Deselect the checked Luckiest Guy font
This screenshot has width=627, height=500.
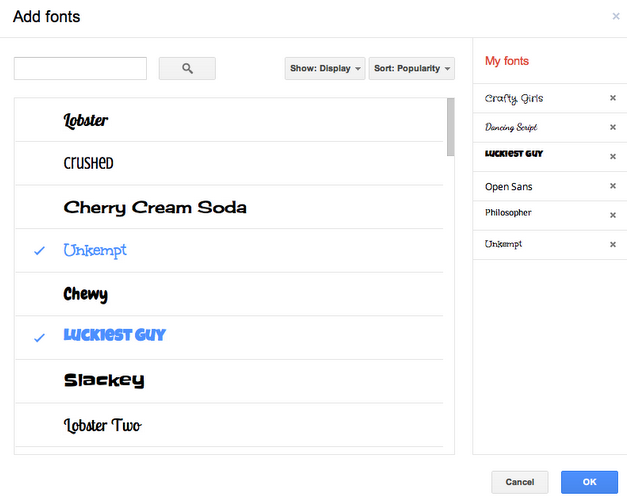(x=114, y=336)
